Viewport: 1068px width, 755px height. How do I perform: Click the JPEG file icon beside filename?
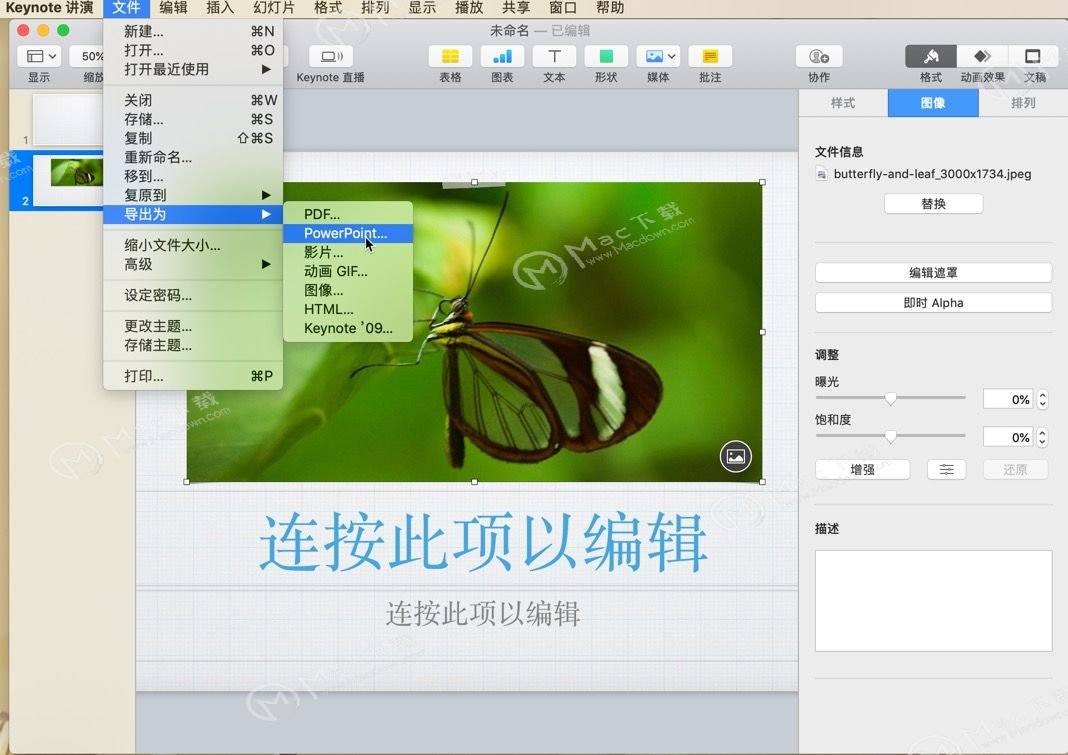point(821,174)
